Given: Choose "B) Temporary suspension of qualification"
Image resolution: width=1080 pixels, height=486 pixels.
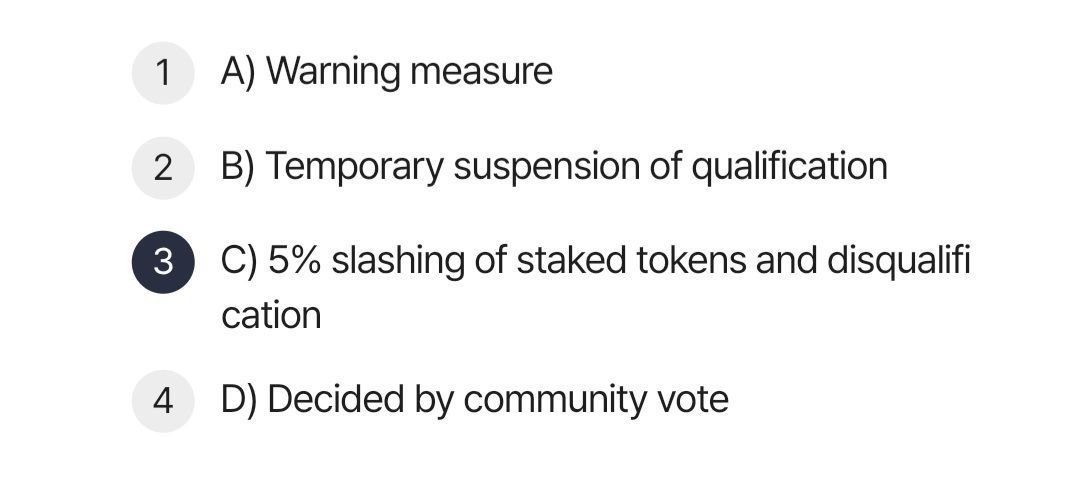Looking at the screenshot, I should coord(554,167).
